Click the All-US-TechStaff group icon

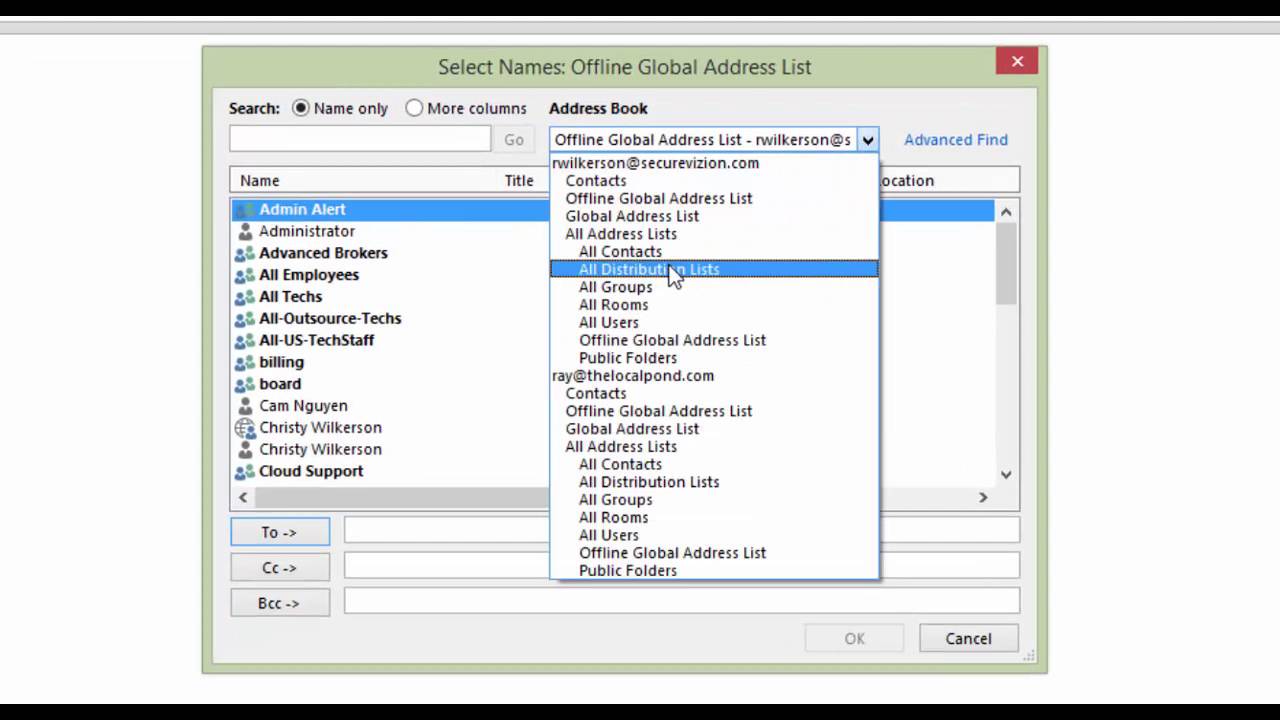pyautogui.click(x=244, y=340)
